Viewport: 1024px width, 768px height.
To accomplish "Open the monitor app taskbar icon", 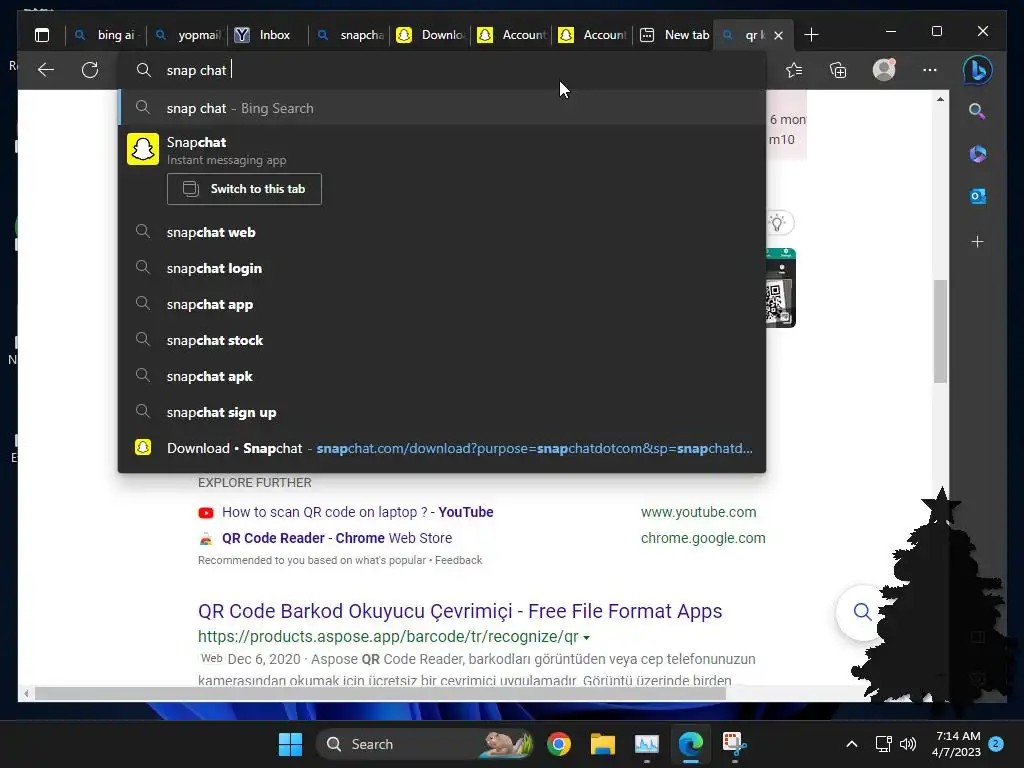I will (647, 744).
